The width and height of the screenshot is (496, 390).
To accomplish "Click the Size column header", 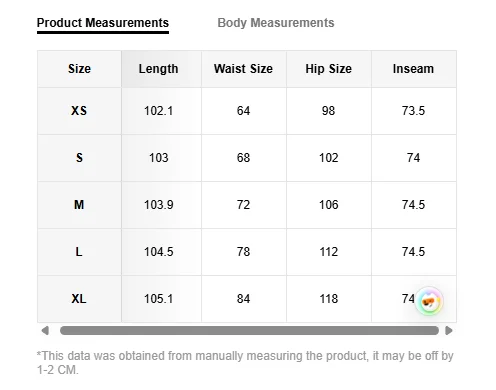I will [79, 69].
